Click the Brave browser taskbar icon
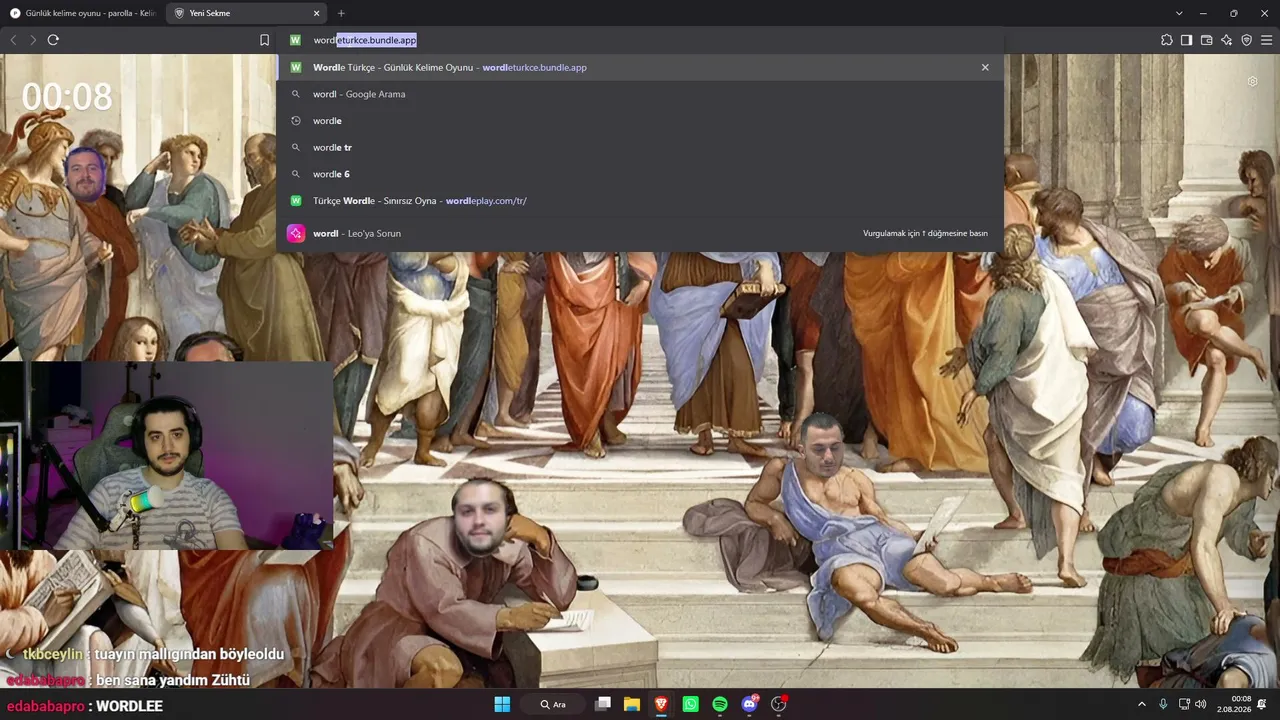 [661, 704]
